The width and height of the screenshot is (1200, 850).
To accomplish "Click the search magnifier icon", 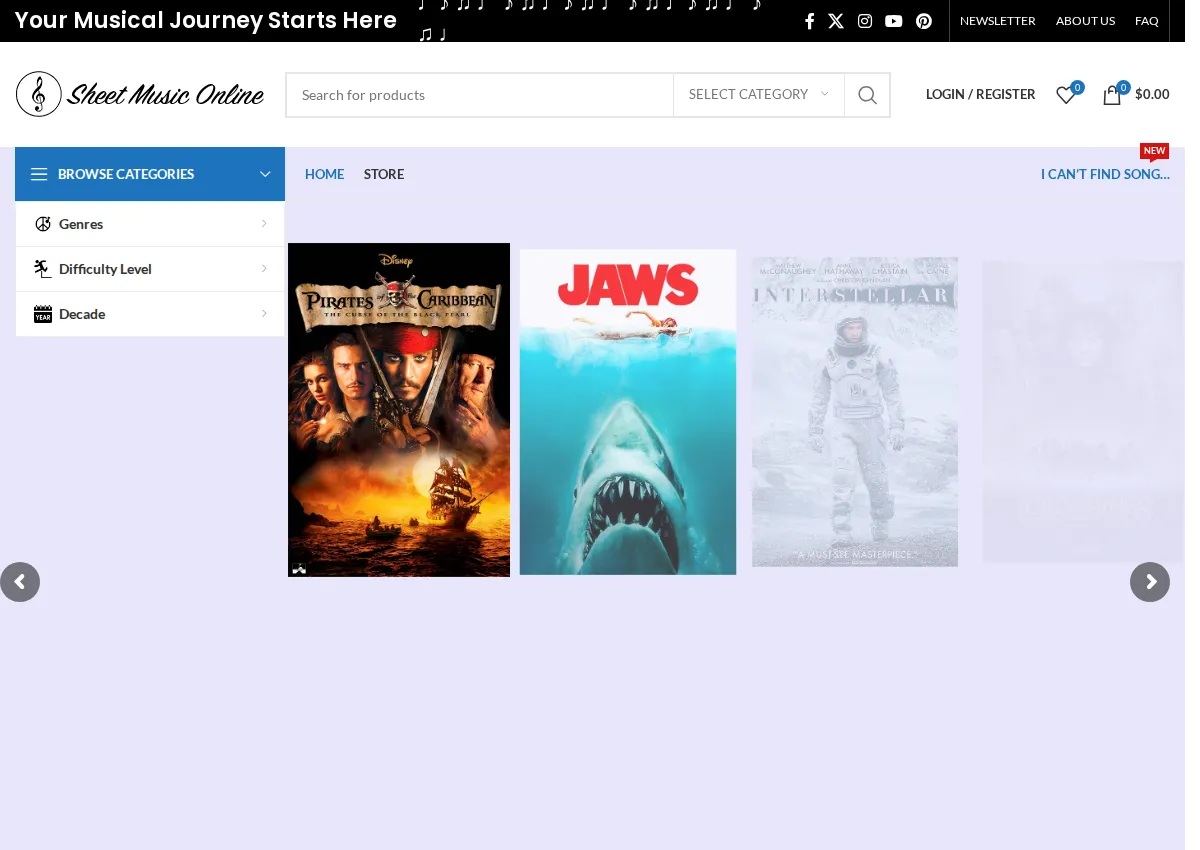I will tap(867, 95).
